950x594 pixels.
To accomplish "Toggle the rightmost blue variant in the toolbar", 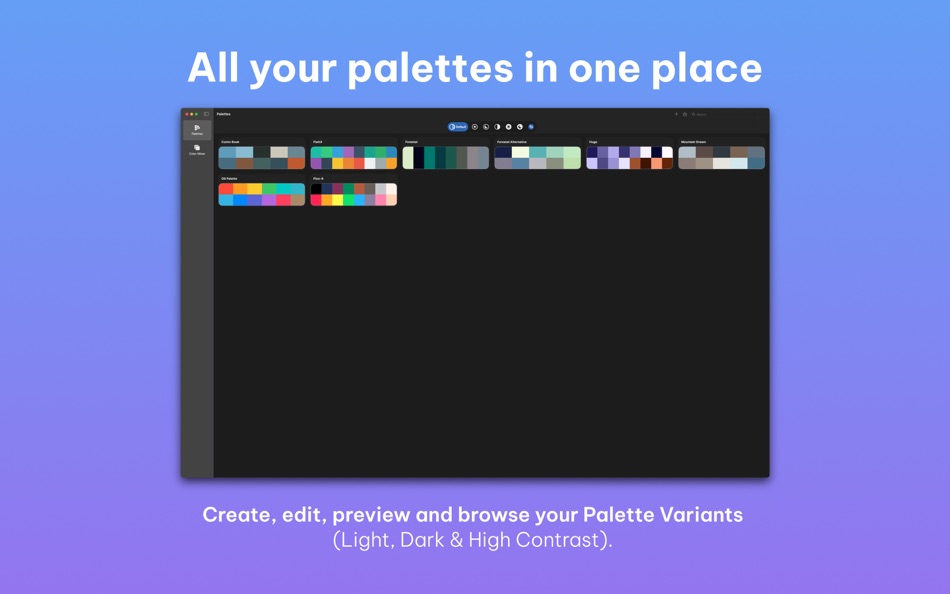I will point(531,127).
